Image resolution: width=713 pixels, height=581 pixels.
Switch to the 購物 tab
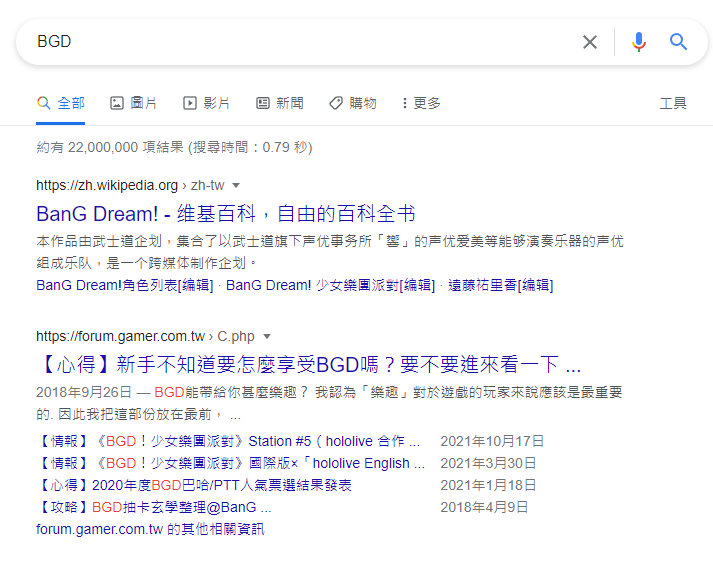click(x=352, y=103)
